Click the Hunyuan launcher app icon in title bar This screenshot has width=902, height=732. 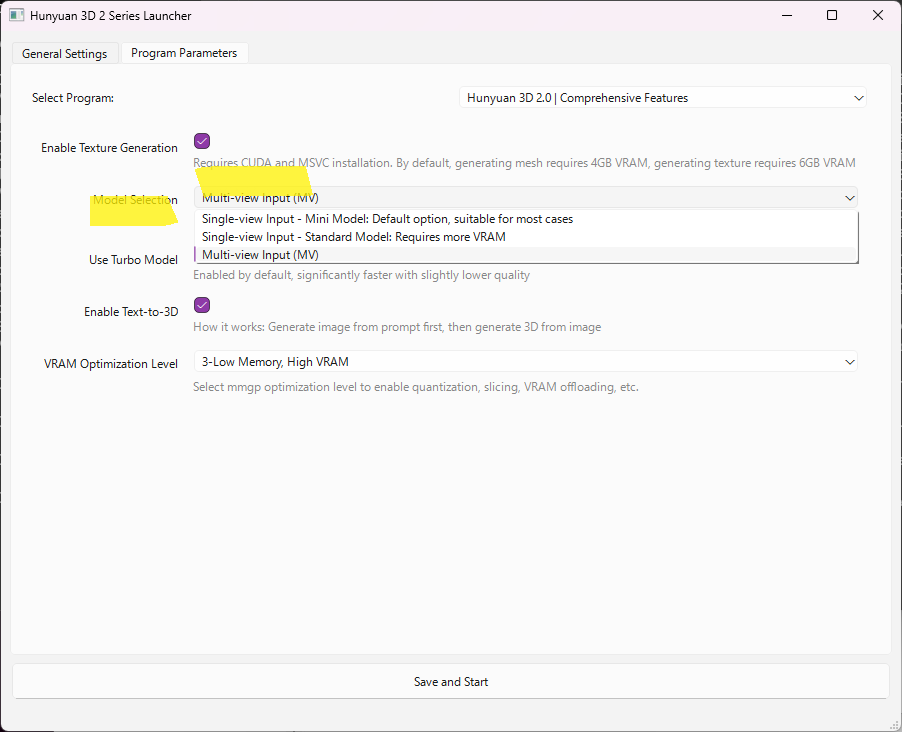click(x=17, y=16)
